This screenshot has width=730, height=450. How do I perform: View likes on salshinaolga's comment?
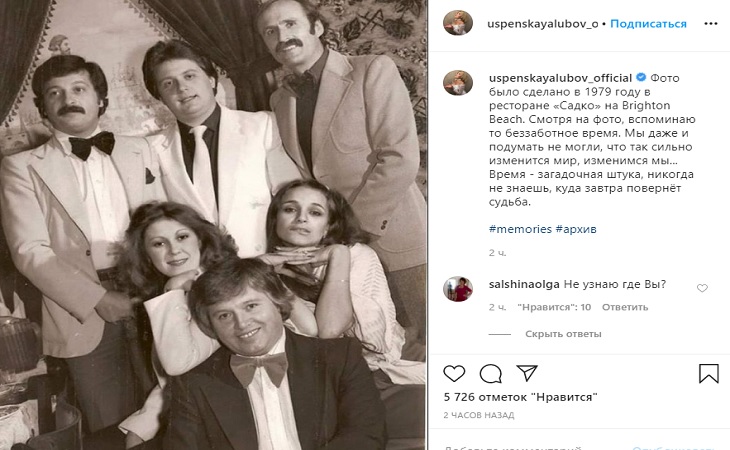[x=555, y=307]
